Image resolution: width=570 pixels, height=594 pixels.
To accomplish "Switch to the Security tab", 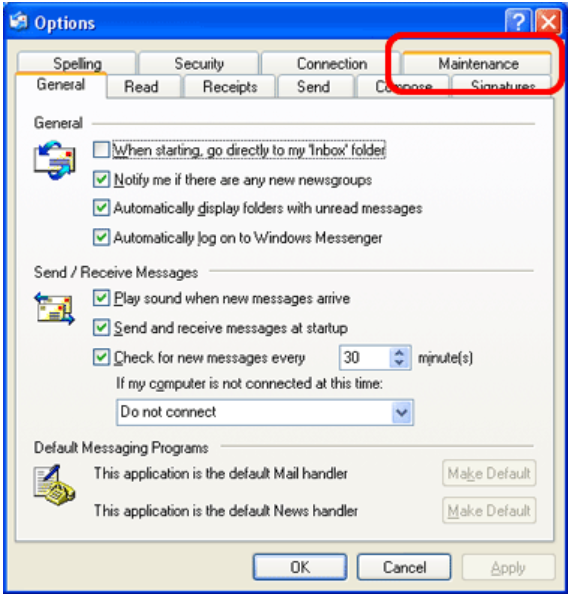I will [x=199, y=63].
